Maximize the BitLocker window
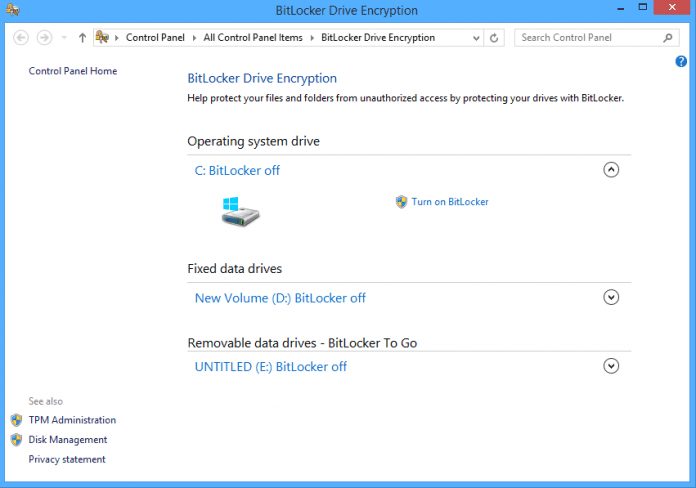 click(x=642, y=7)
